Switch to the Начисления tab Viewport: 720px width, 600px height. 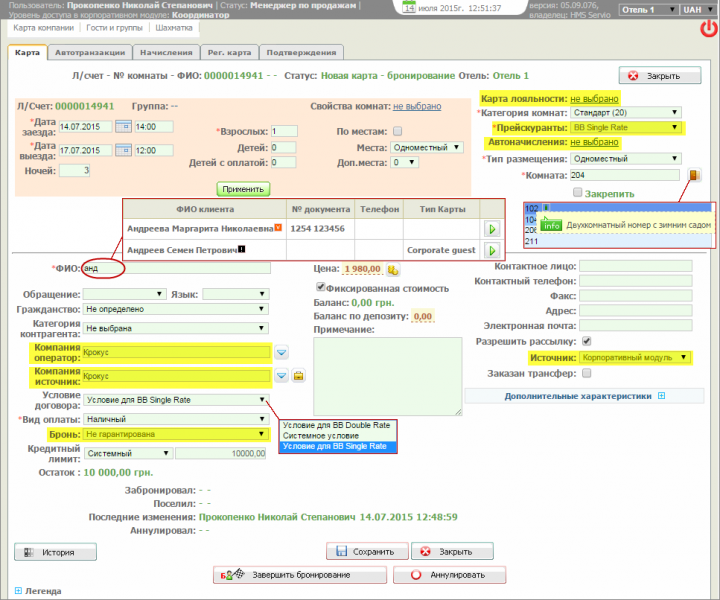pos(169,52)
